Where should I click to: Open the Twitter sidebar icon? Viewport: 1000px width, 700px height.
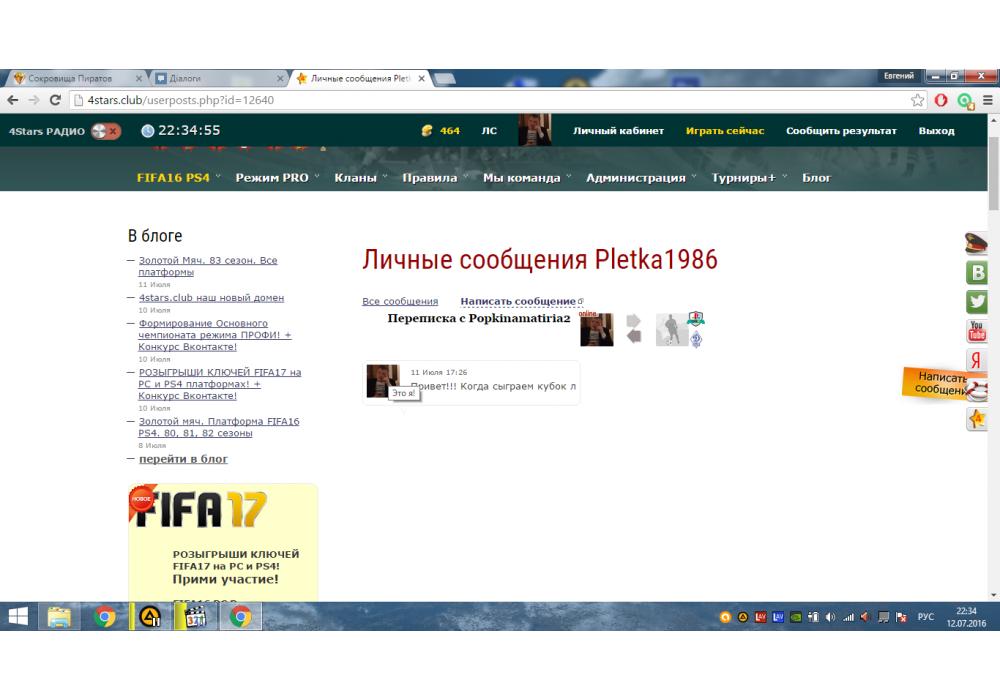click(x=976, y=302)
